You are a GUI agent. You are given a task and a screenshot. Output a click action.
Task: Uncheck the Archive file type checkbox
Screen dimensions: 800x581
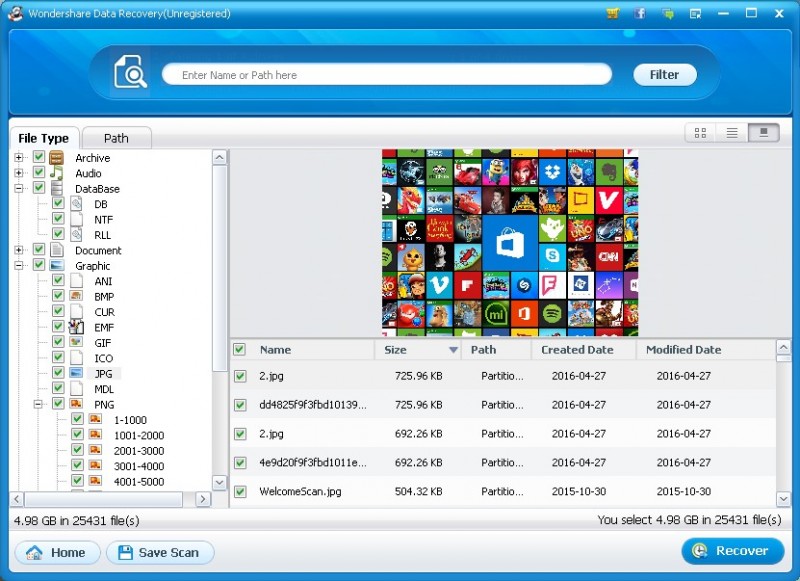pyautogui.click(x=39, y=158)
